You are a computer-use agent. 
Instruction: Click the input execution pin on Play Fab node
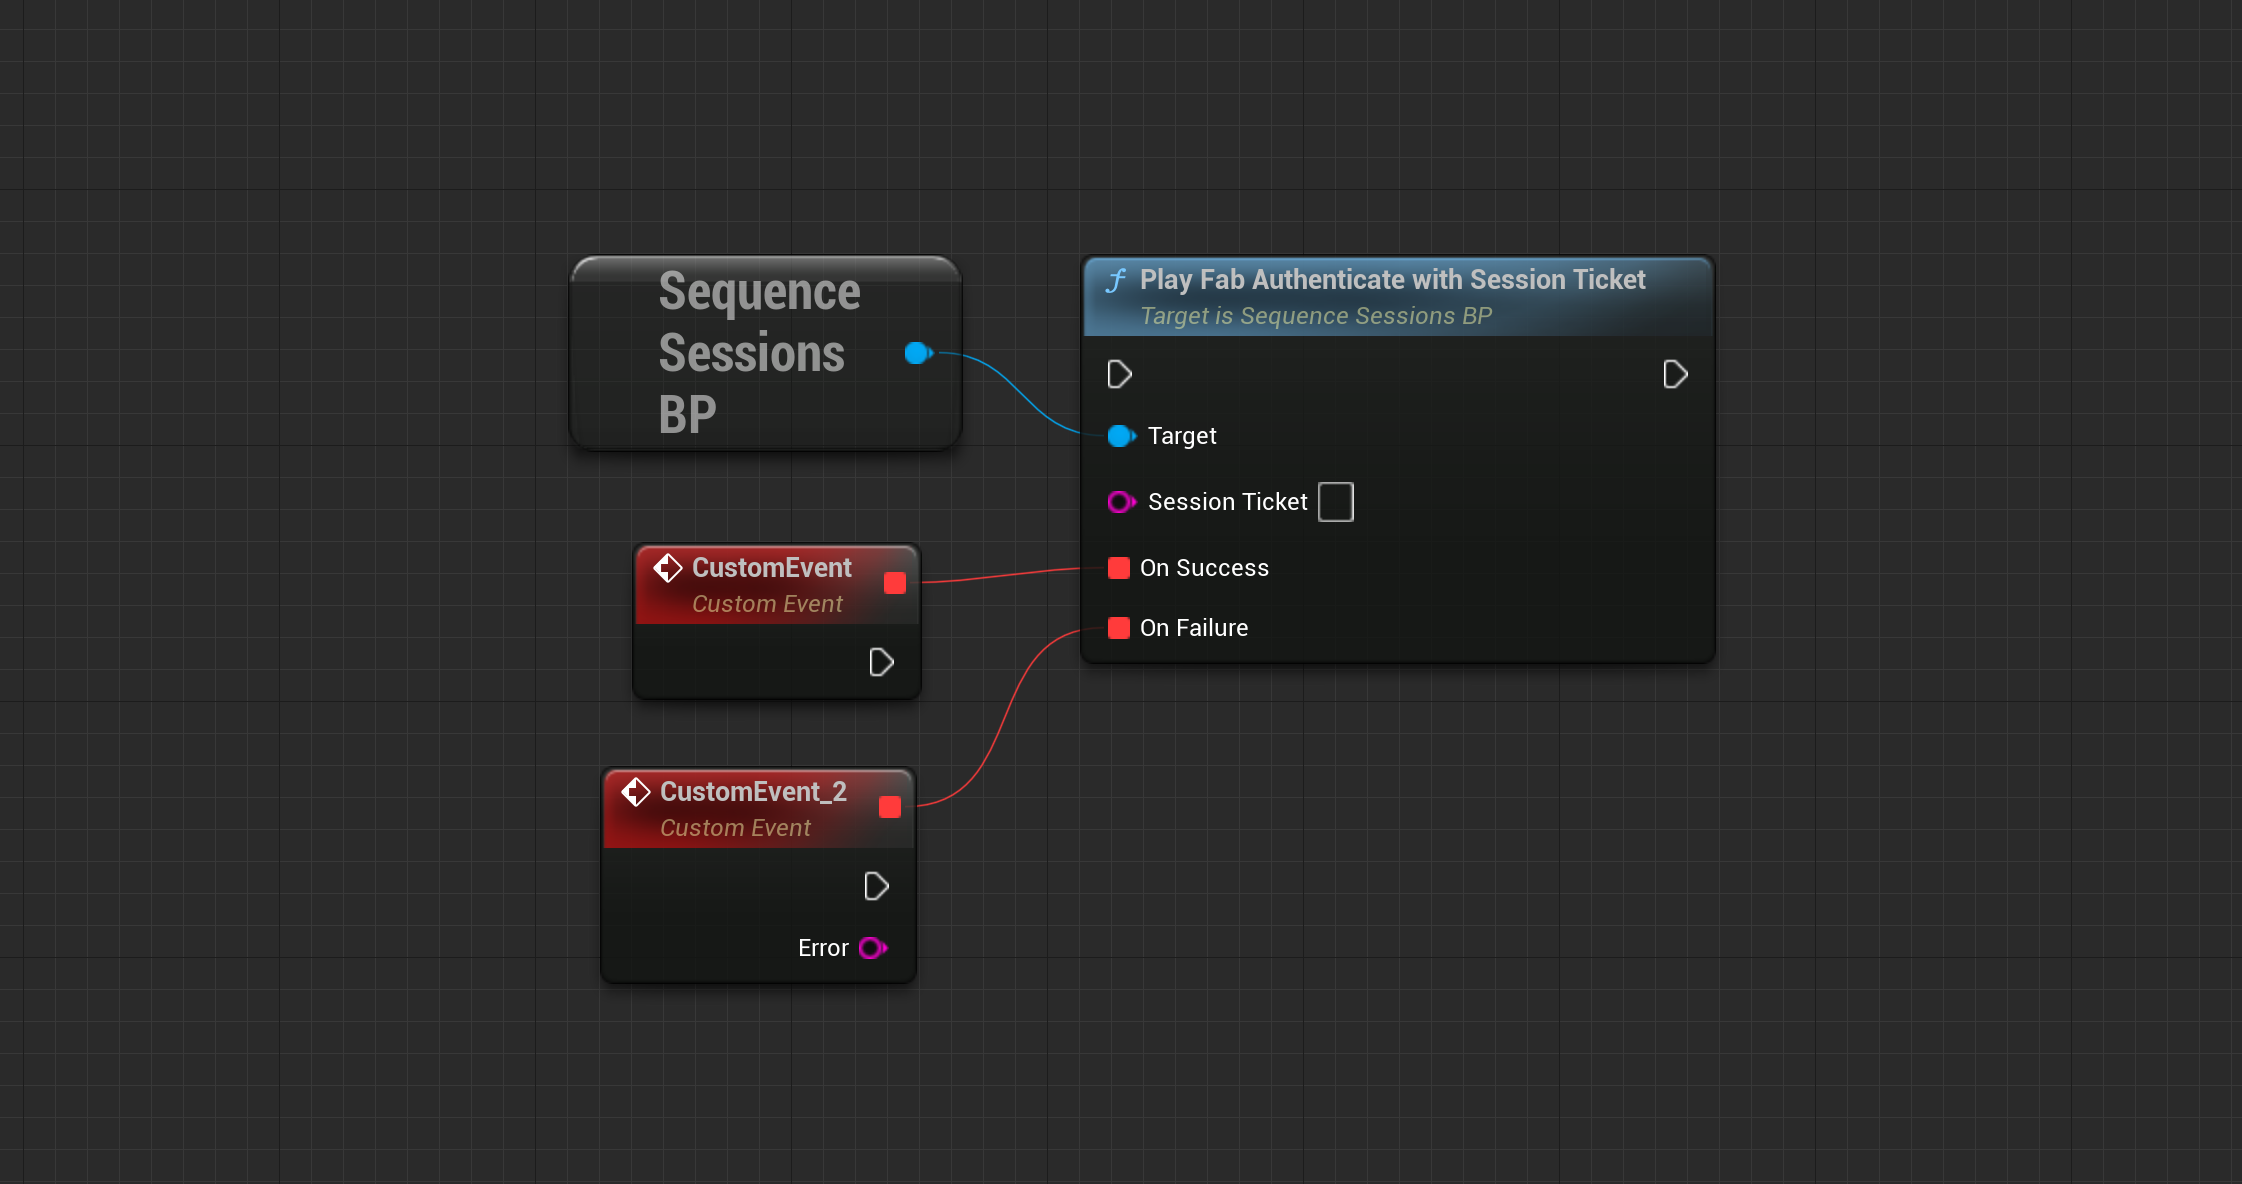(x=1120, y=375)
